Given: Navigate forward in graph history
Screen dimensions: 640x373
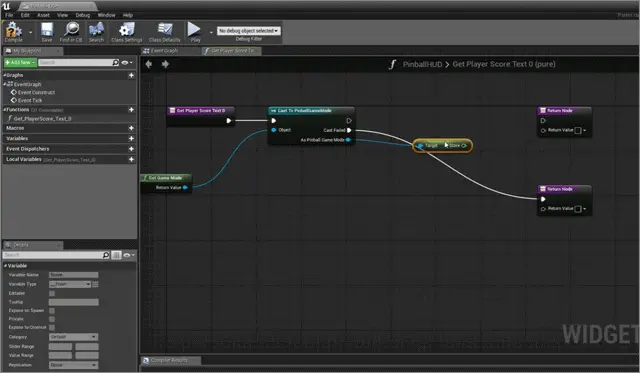Looking at the screenshot, I should tap(165, 64).
